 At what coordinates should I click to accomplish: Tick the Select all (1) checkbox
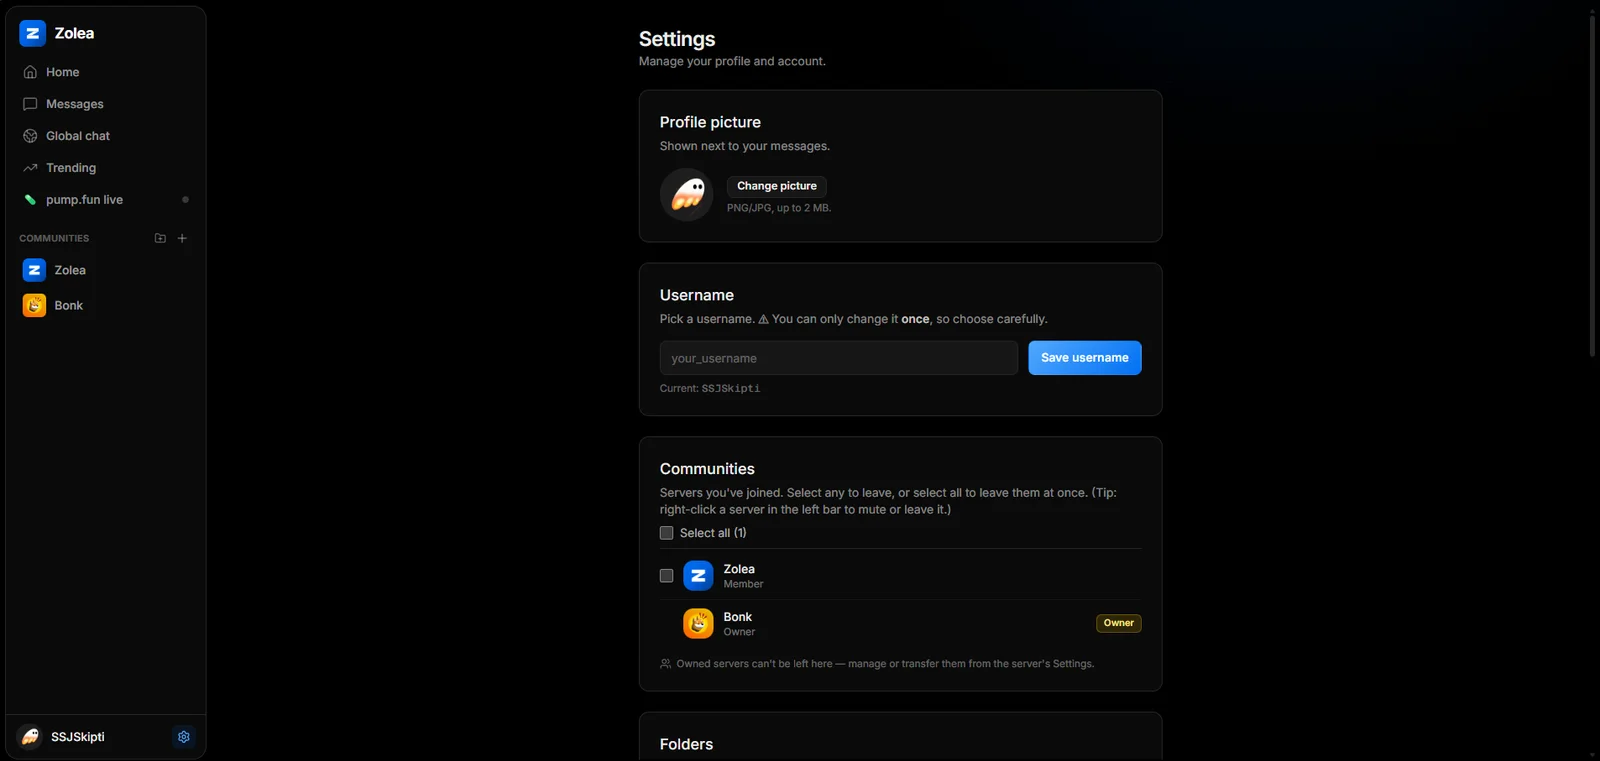(x=667, y=533)
